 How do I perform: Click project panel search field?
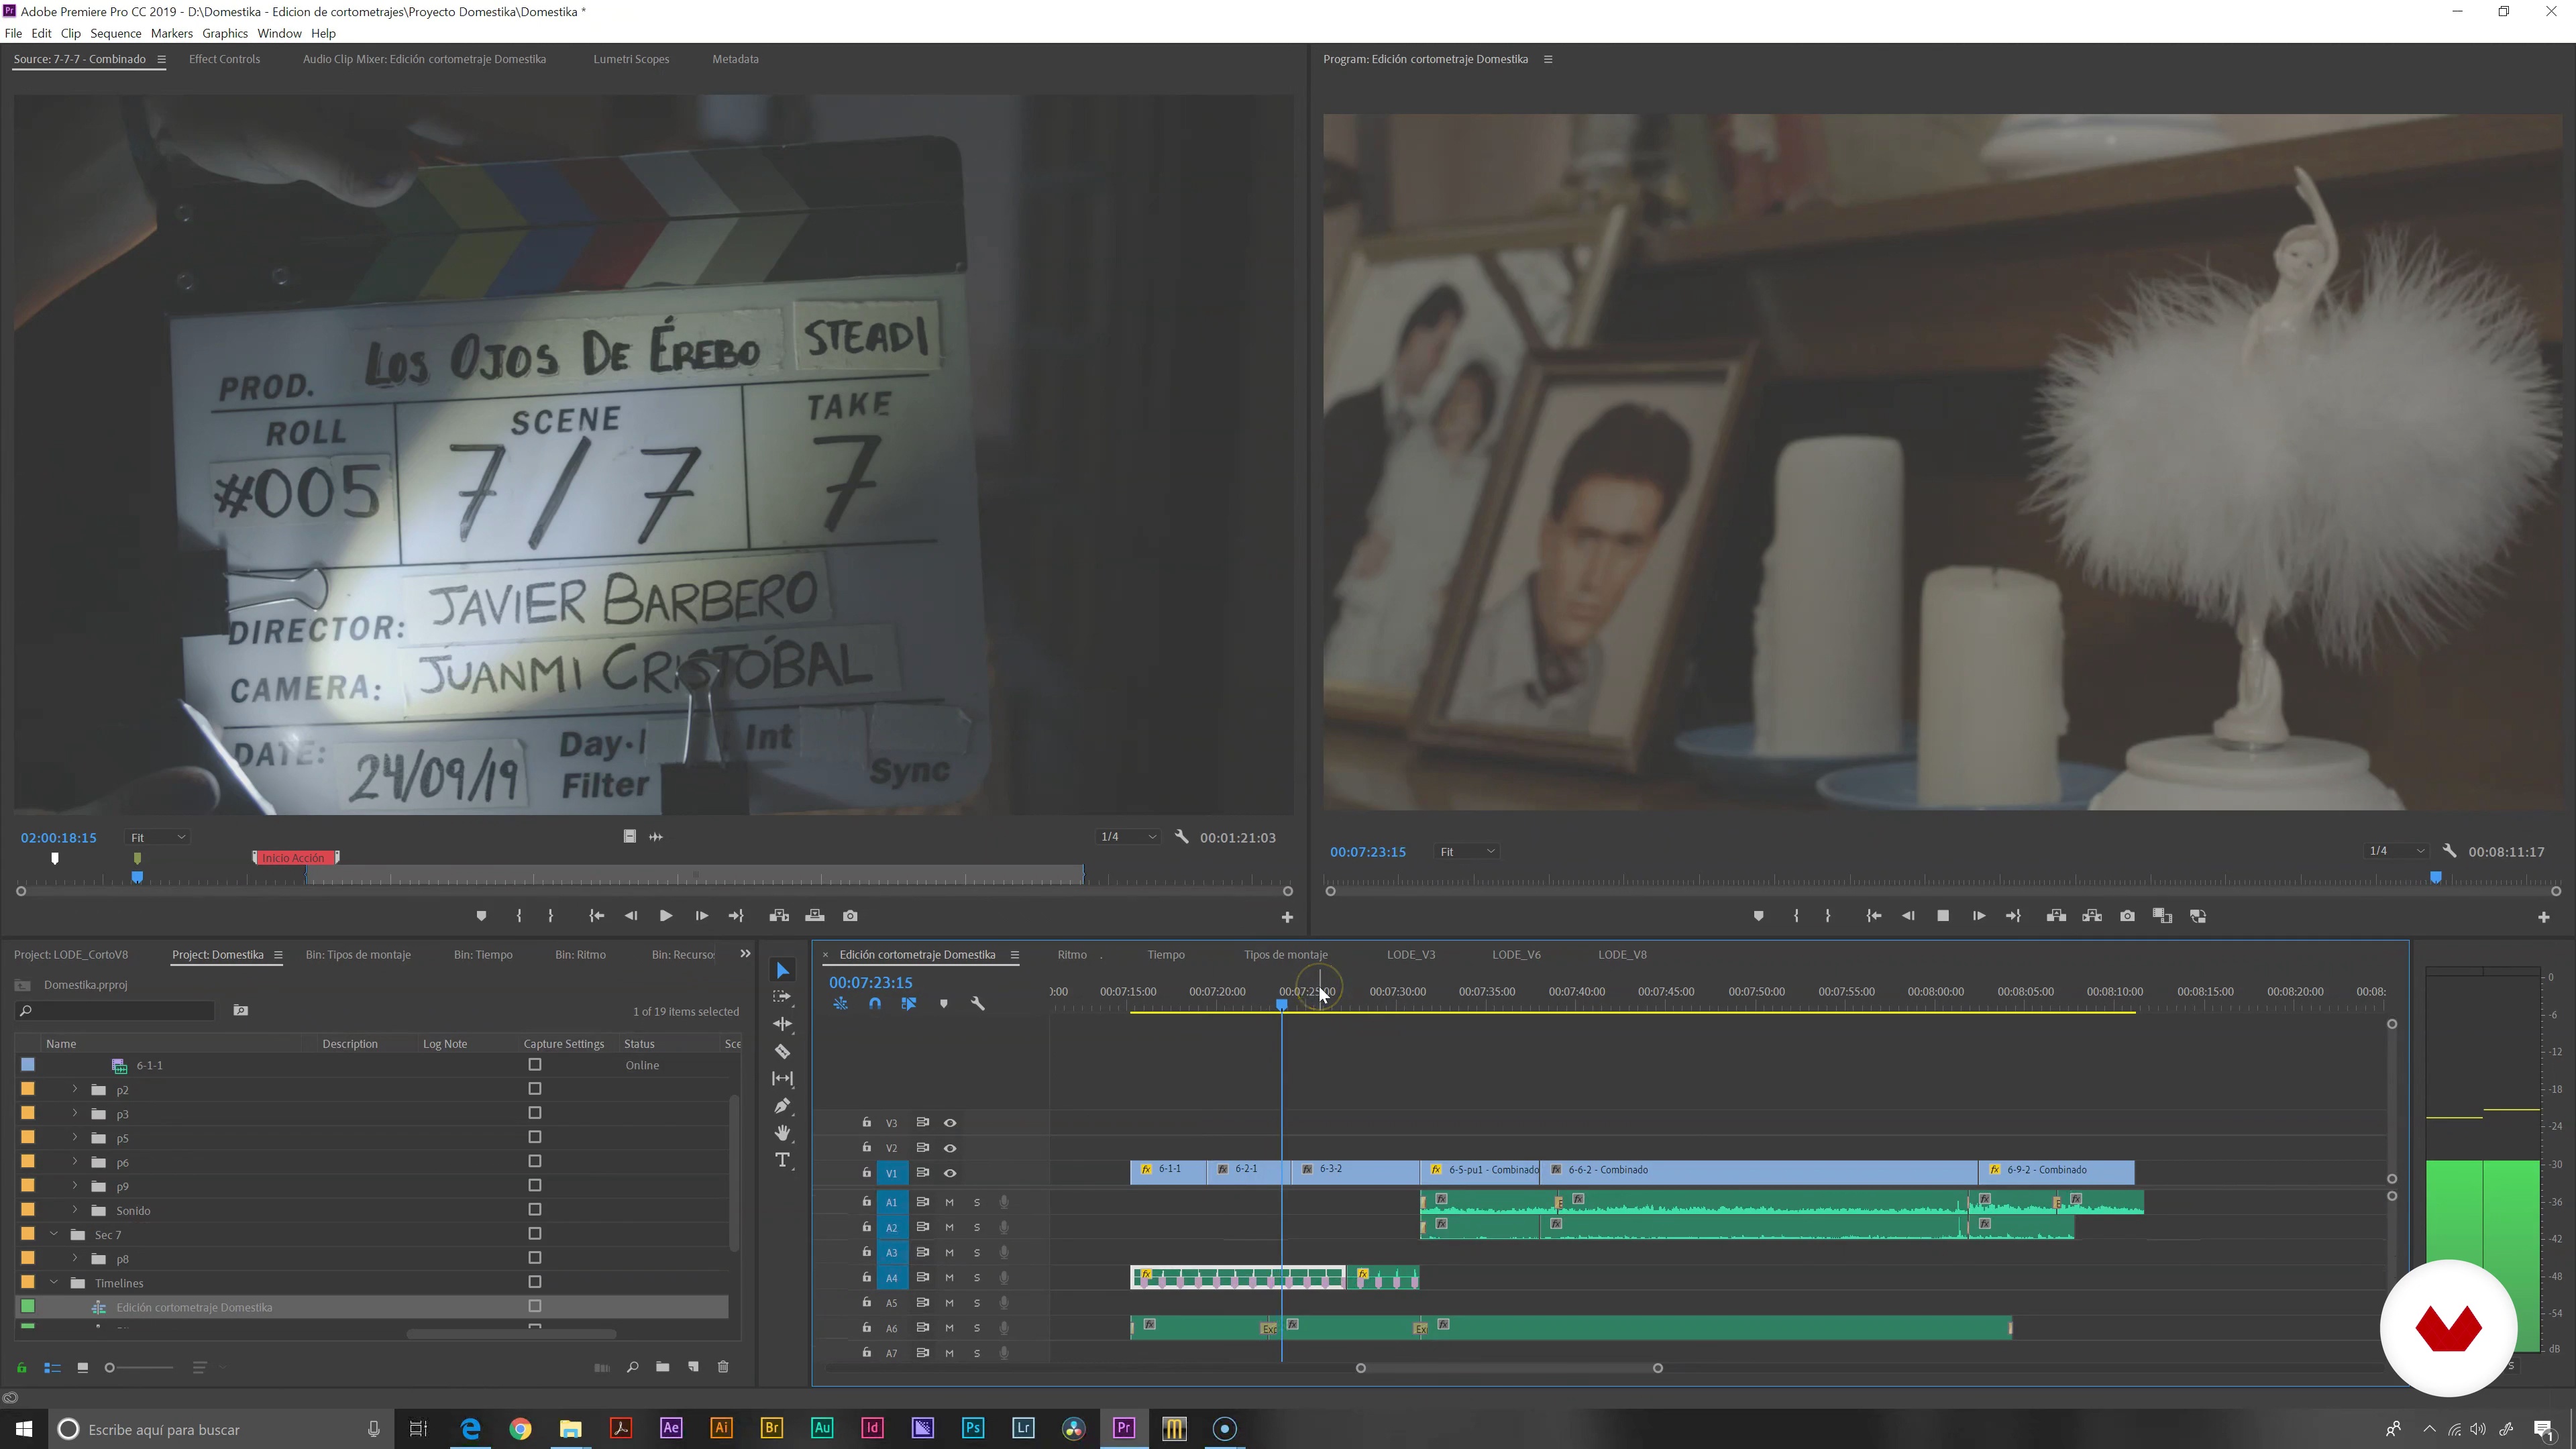(116, 1011)
